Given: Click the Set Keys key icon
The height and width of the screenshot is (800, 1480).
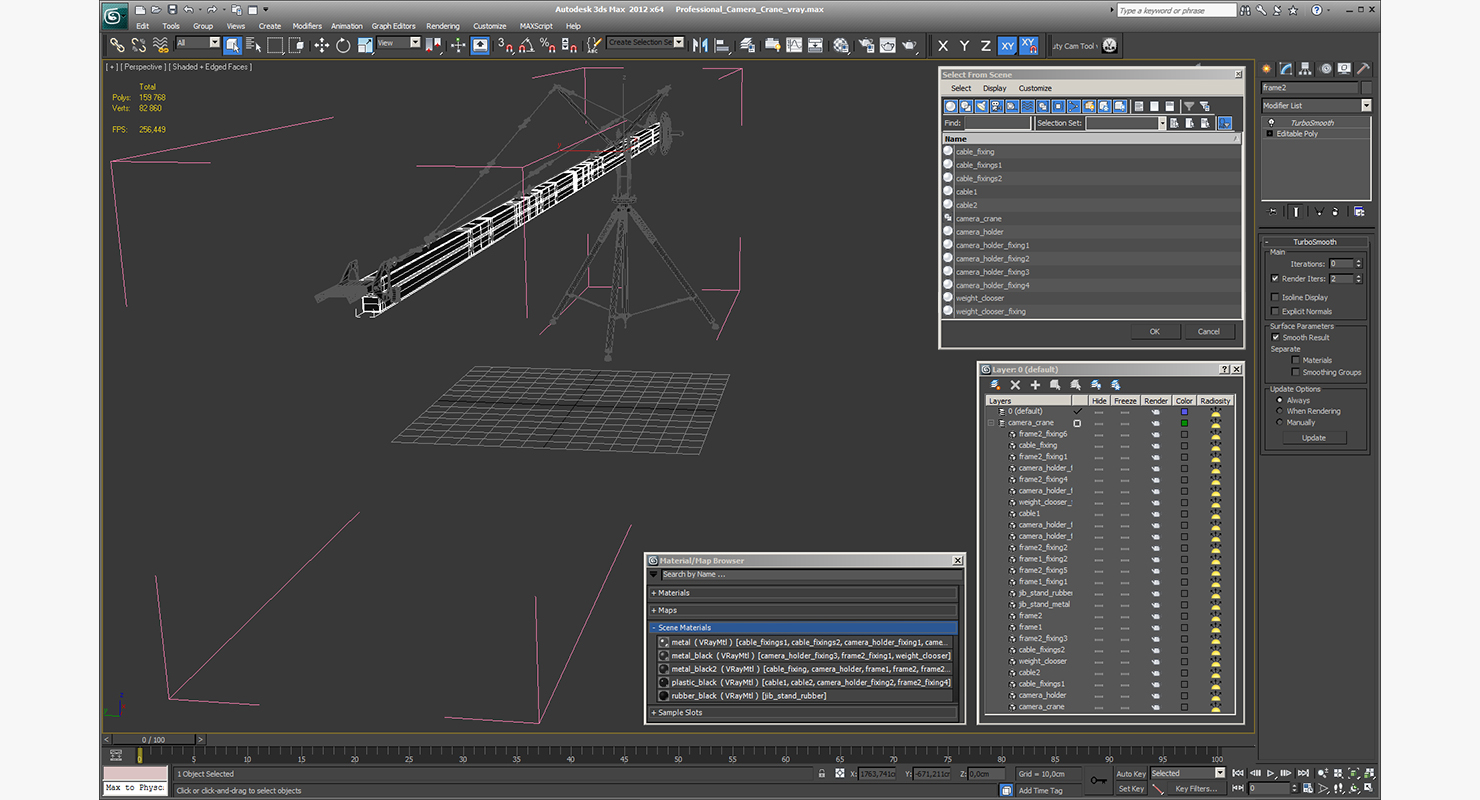Looking at the screenshot, I should 1098,780.
